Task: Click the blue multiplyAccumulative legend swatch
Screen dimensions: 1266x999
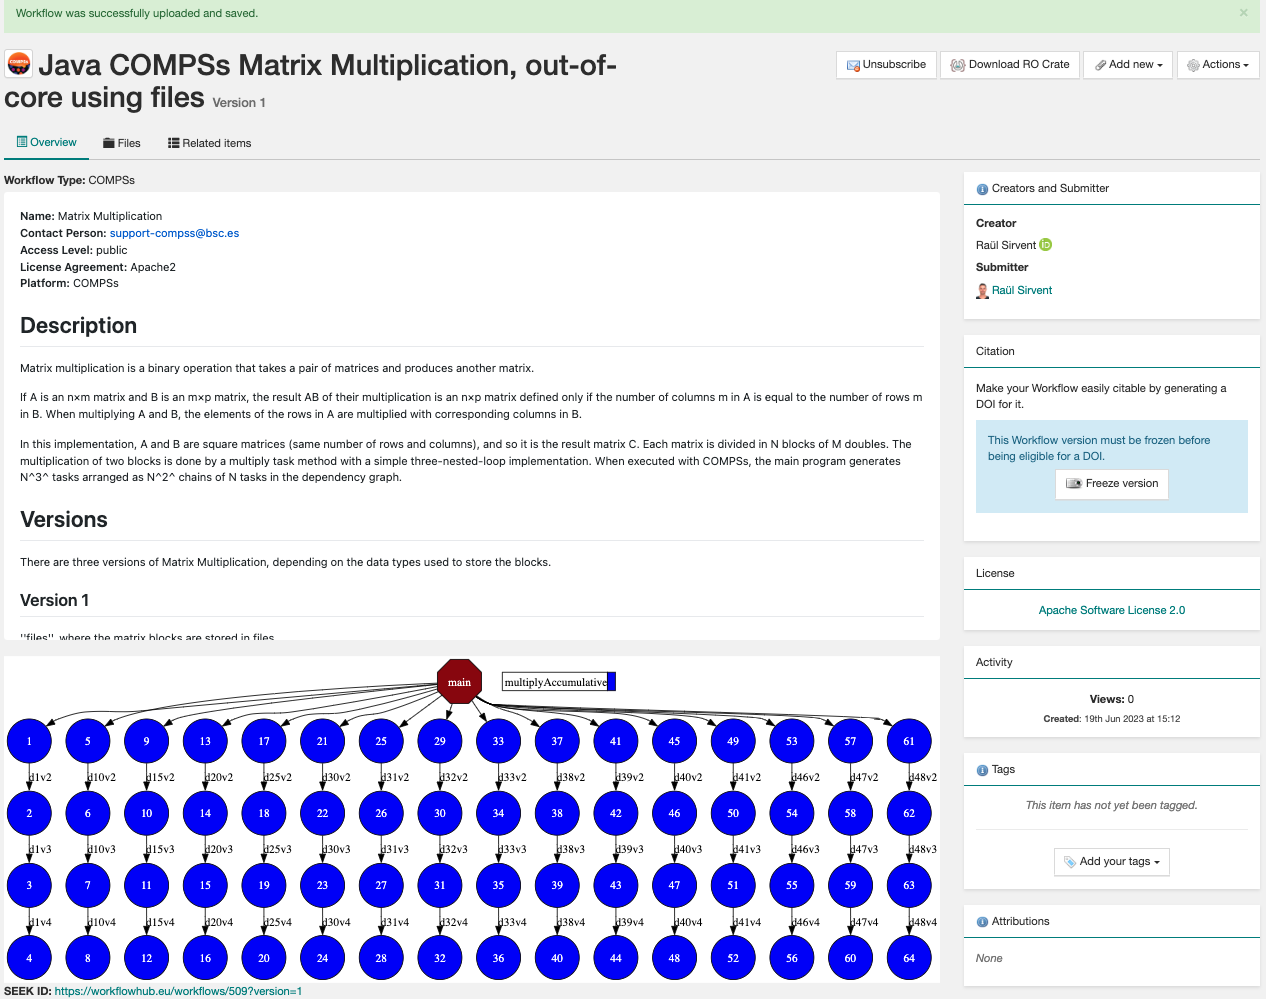Action: coord(612,682)
